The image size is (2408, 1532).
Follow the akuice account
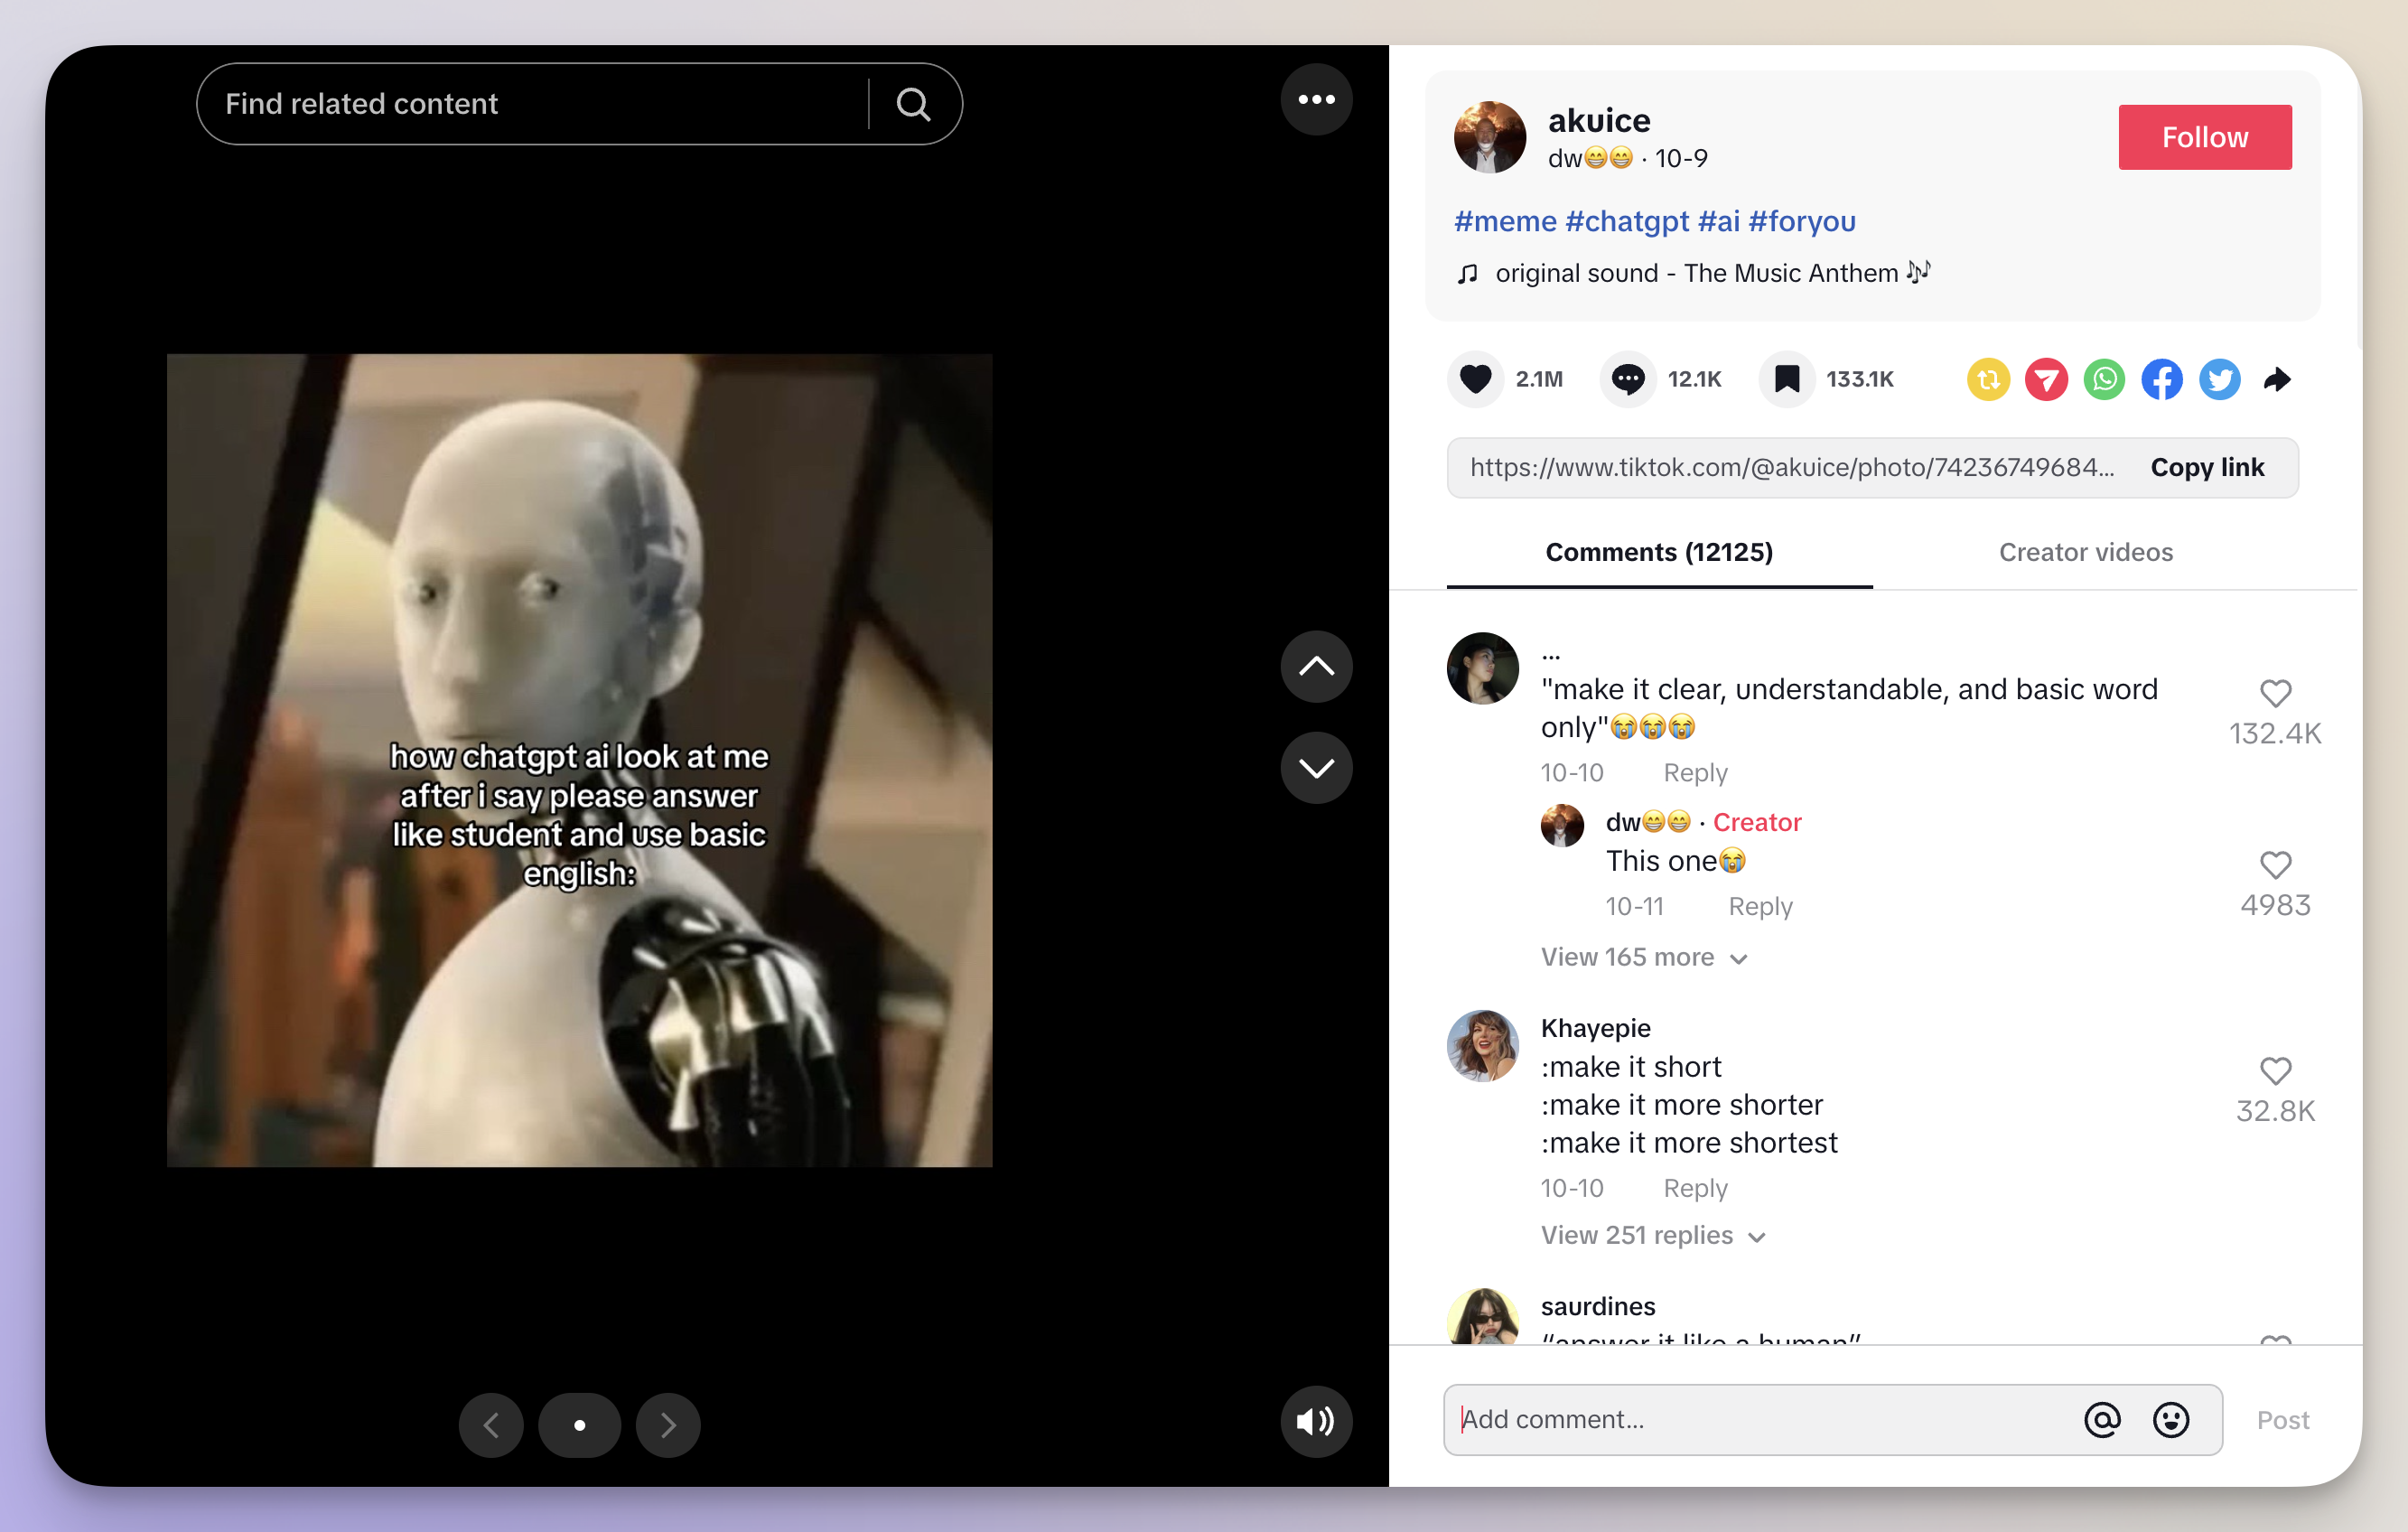click(x=2204, y=137)
